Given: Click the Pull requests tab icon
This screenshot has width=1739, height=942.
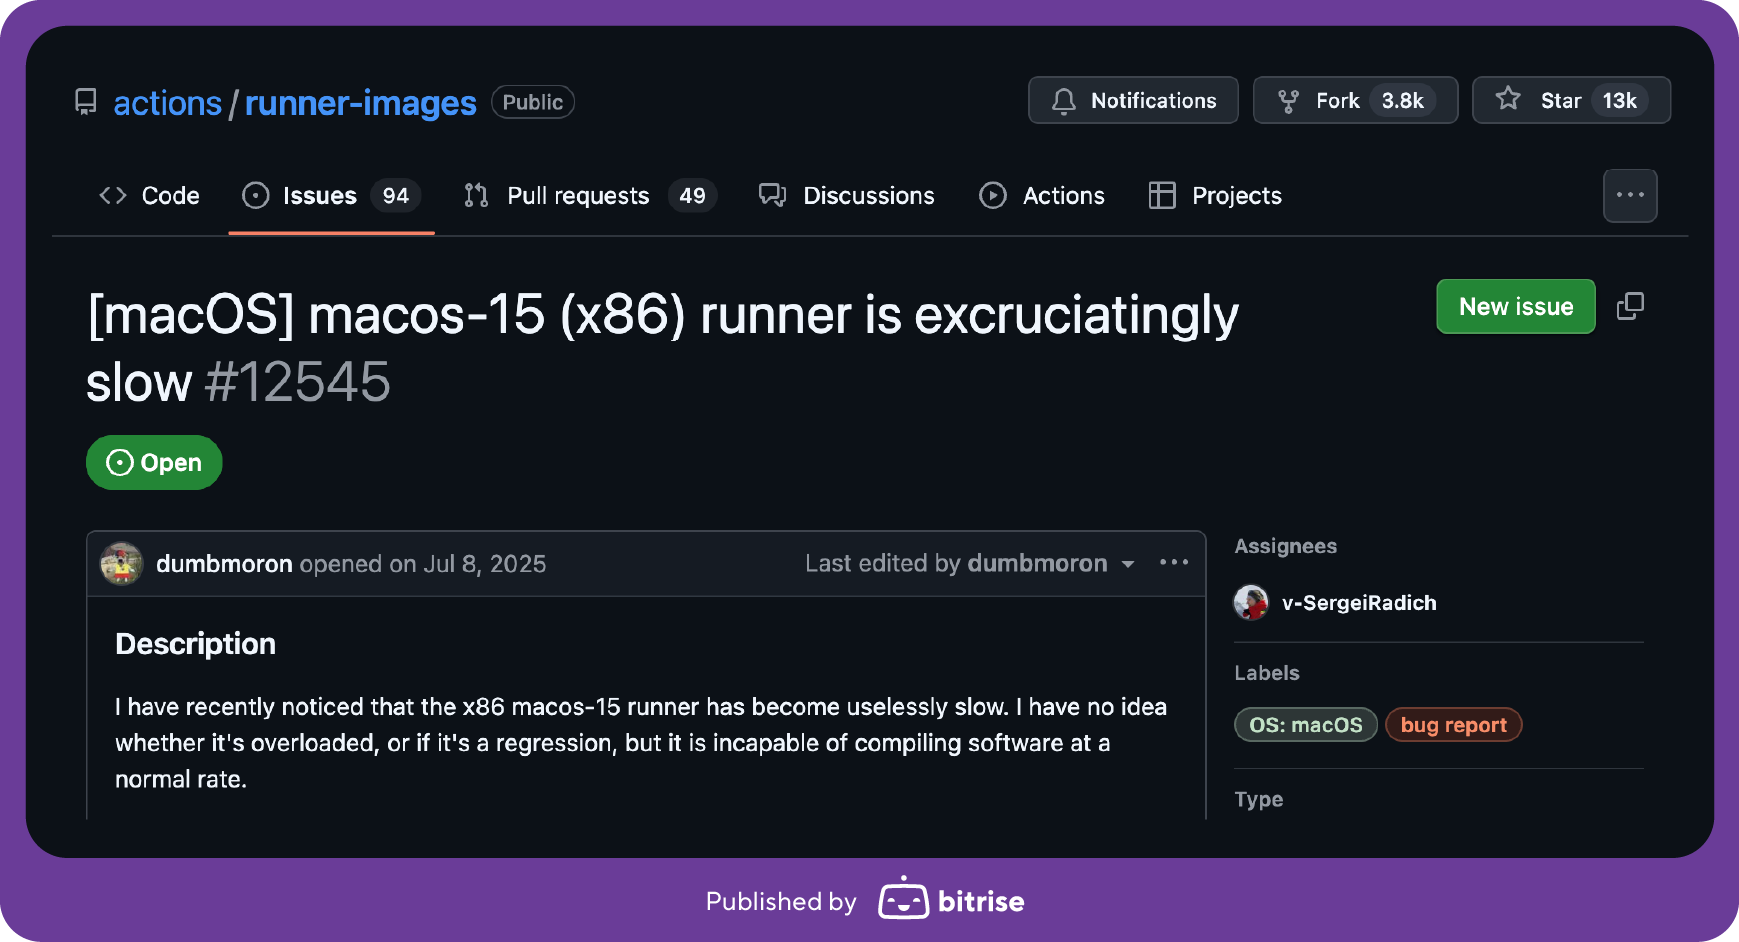Looking at the screenshot, I should (x=476, y=195).
